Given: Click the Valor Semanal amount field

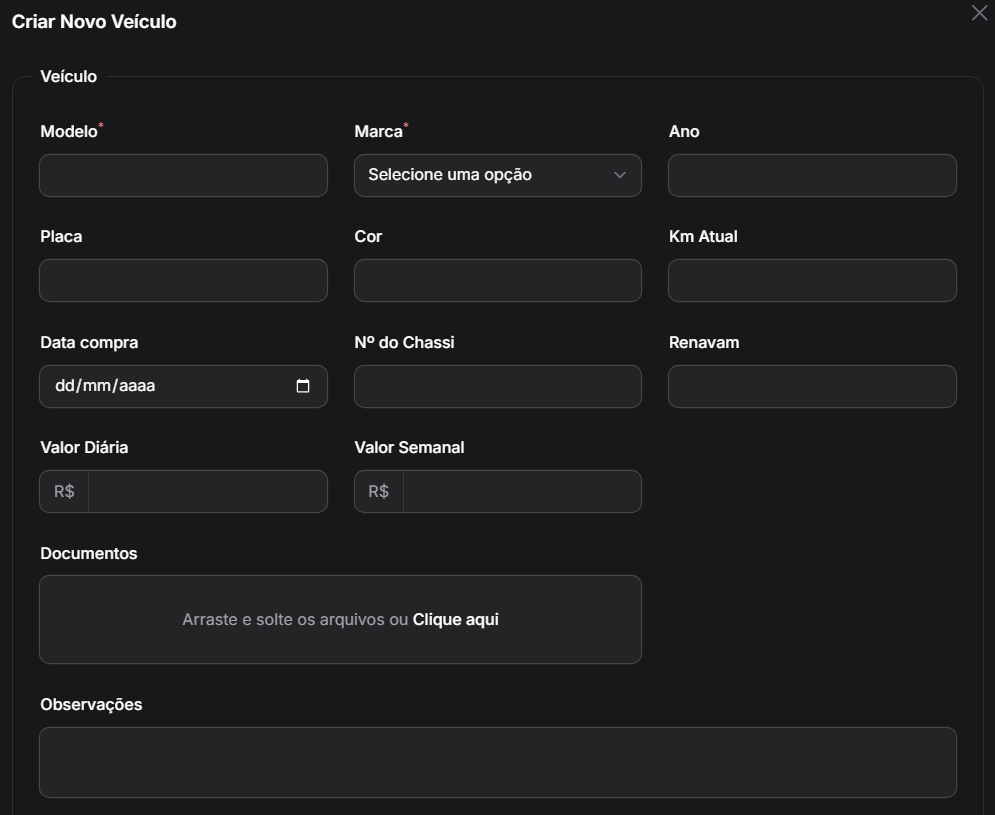Looking at the screenshot, I should pyautogui.click(x=522, y=491).
